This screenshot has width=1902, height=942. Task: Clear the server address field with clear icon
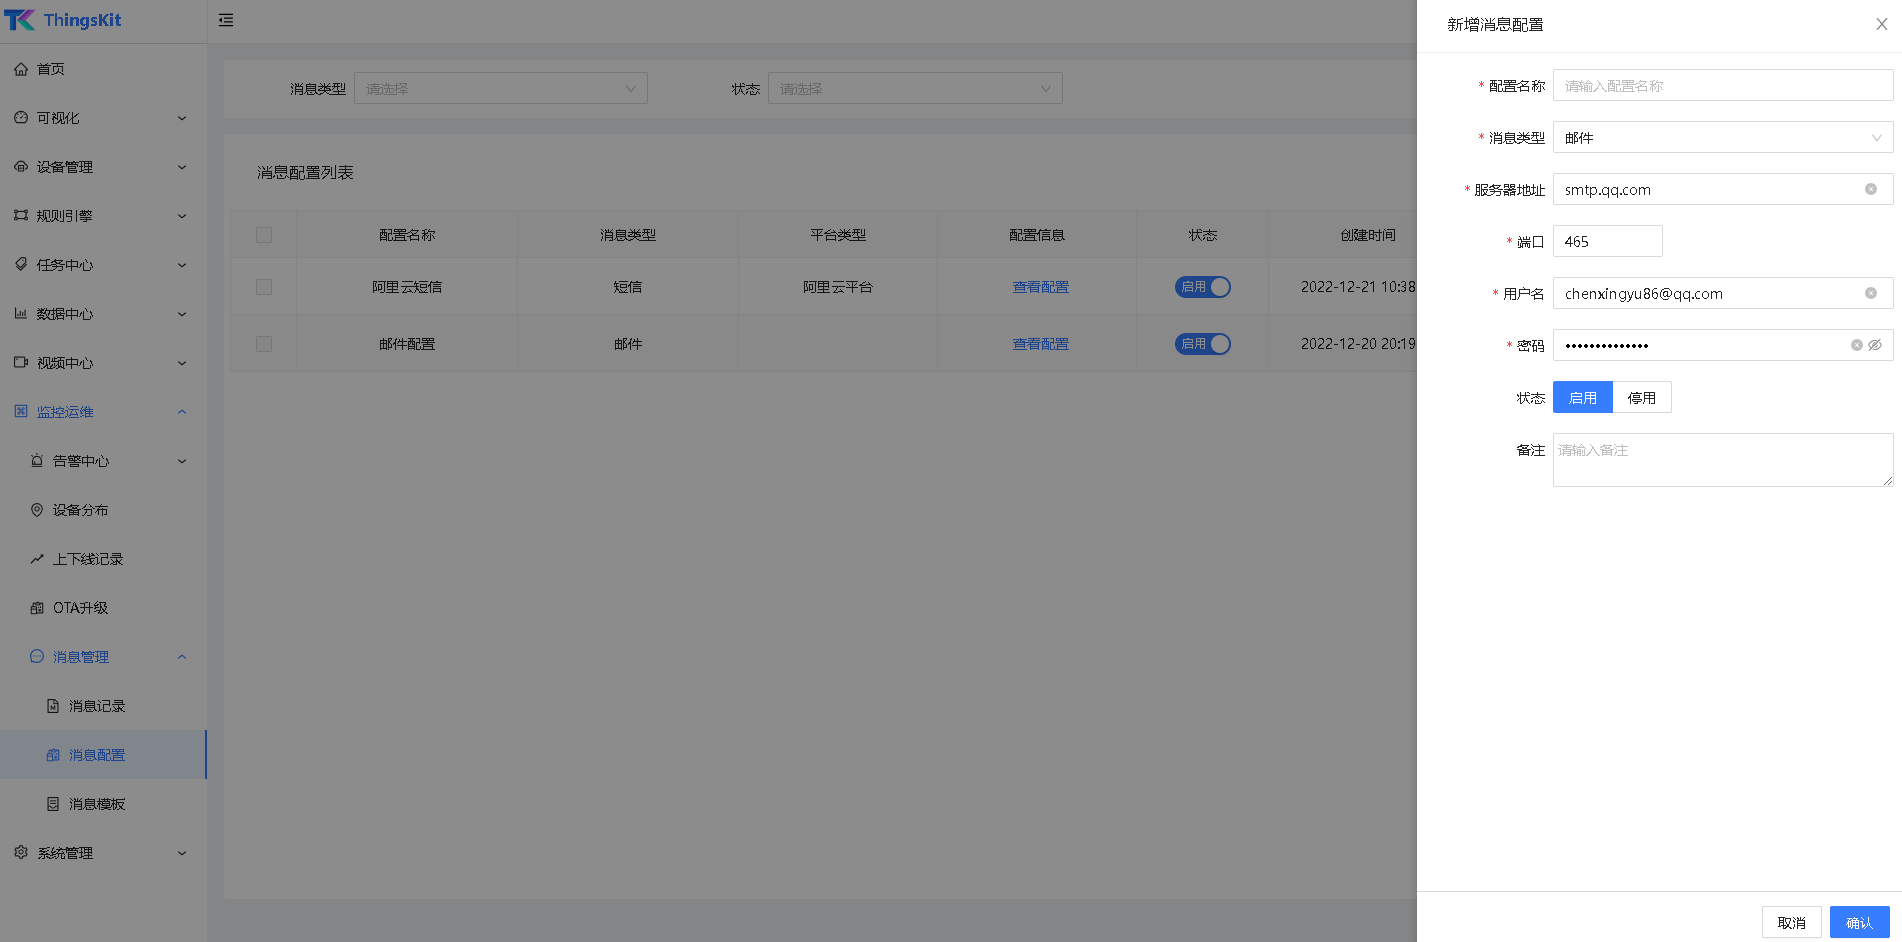1870,189
